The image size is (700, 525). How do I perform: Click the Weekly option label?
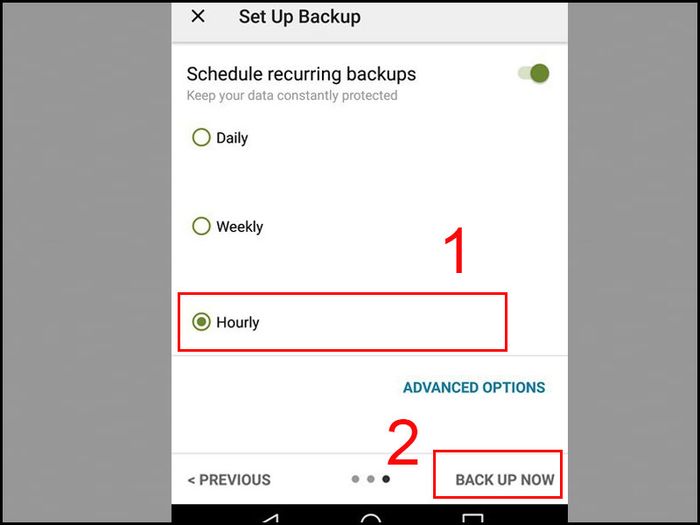(x=240, y=226)
